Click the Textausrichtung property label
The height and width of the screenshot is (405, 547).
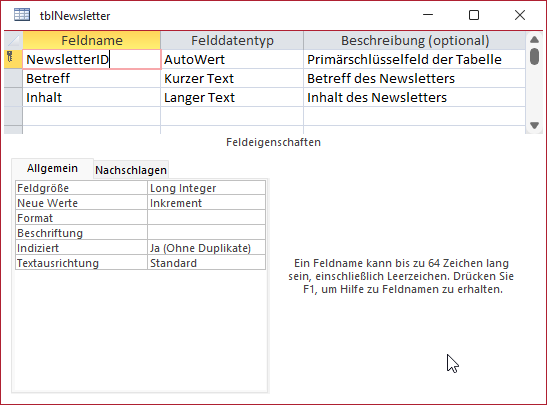pos(82,263)
